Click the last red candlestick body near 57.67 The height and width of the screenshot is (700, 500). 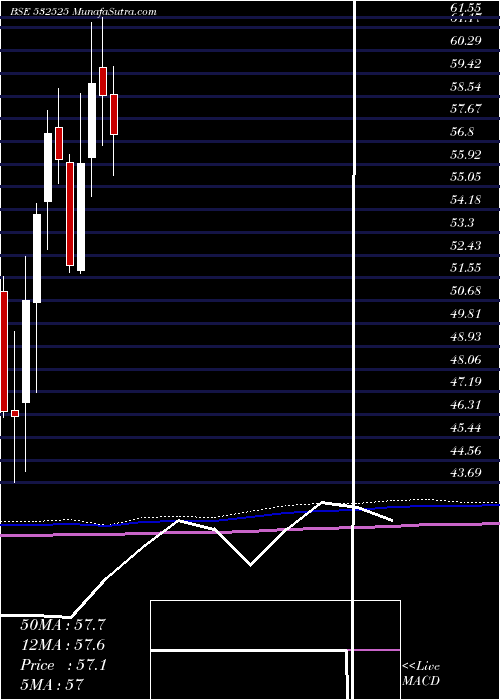114,114
